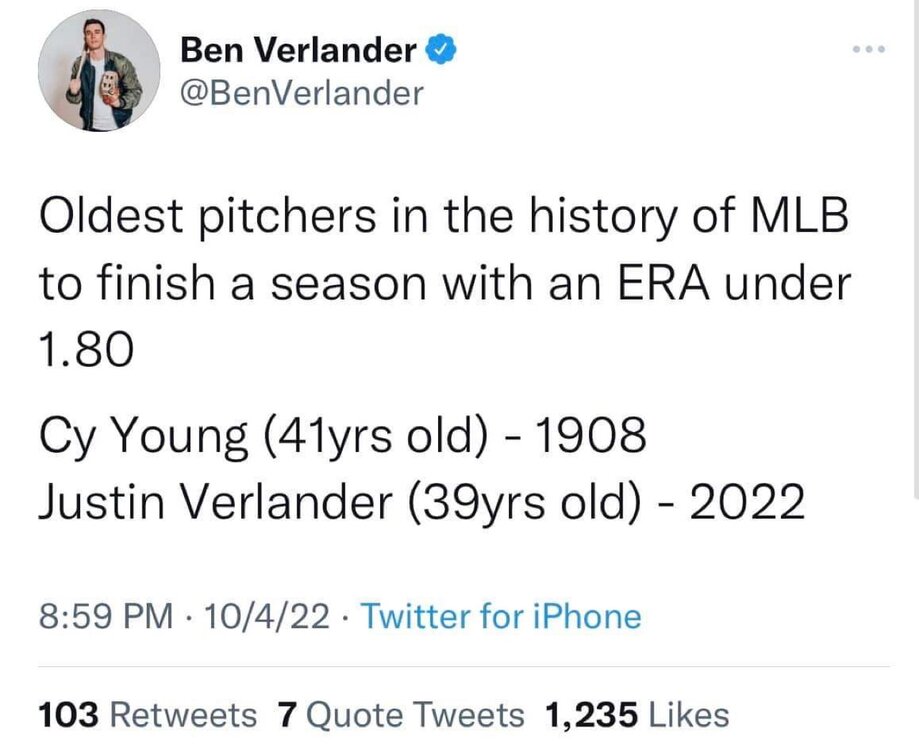Open the @BenVerlander handle link
The image size is (919, 750).
click(301, 93)
